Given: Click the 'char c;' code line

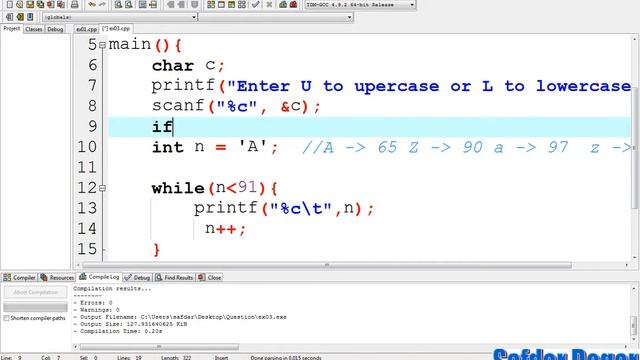Looking at the screenshot, I should click(188, 65).
